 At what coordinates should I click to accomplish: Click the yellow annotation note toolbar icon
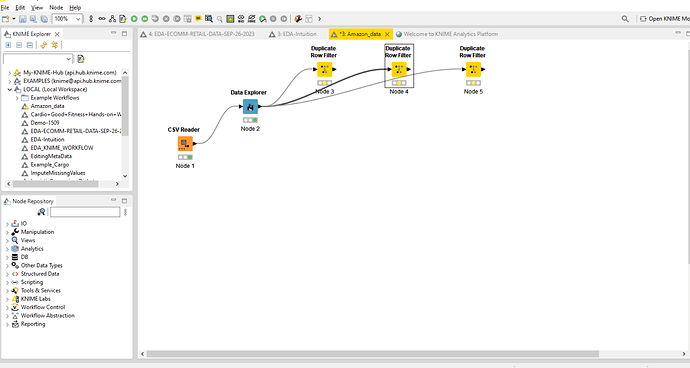coord(198,19)
